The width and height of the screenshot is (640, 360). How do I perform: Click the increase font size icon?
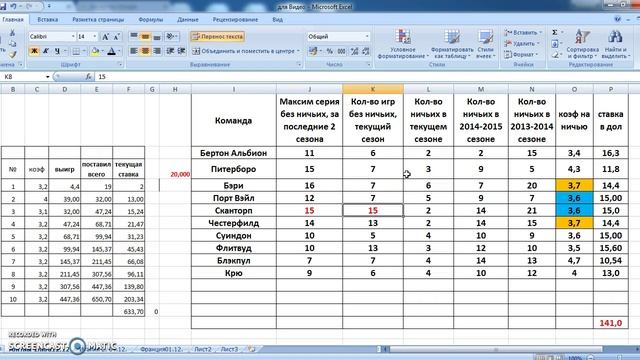click(105, 37)
